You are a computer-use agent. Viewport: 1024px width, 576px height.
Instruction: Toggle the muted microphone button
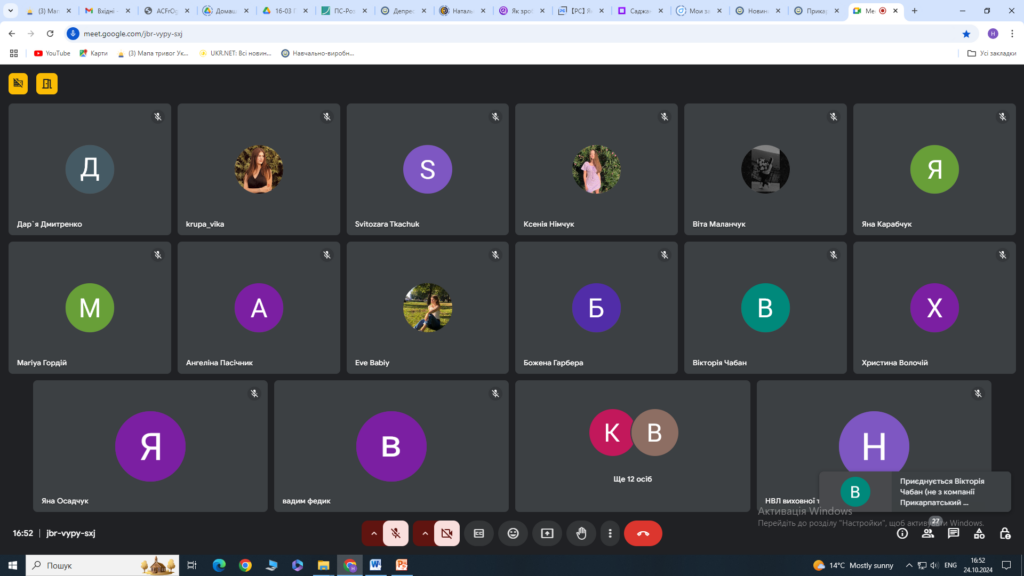pos(395,534)
